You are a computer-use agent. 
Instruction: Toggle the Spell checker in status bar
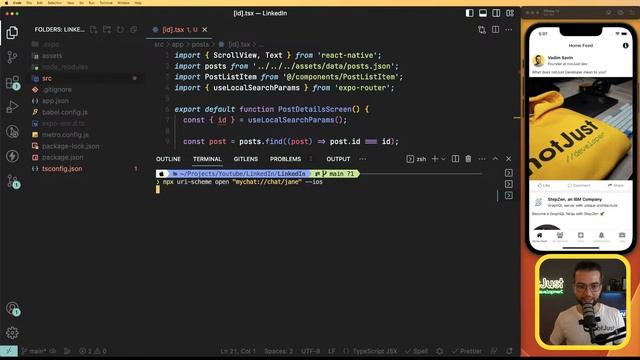pos(417,351)
